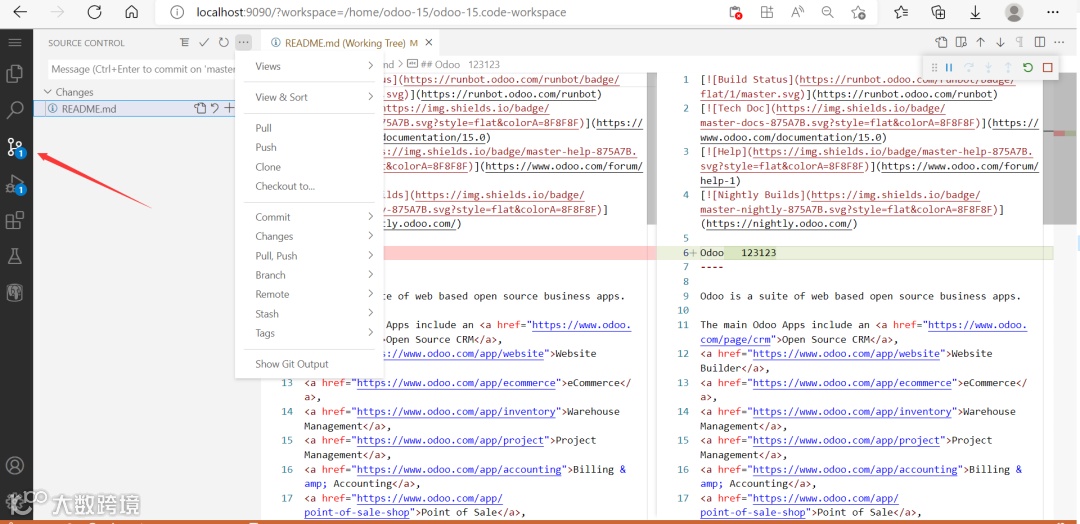Expand Stash submenu

[309, 313]
